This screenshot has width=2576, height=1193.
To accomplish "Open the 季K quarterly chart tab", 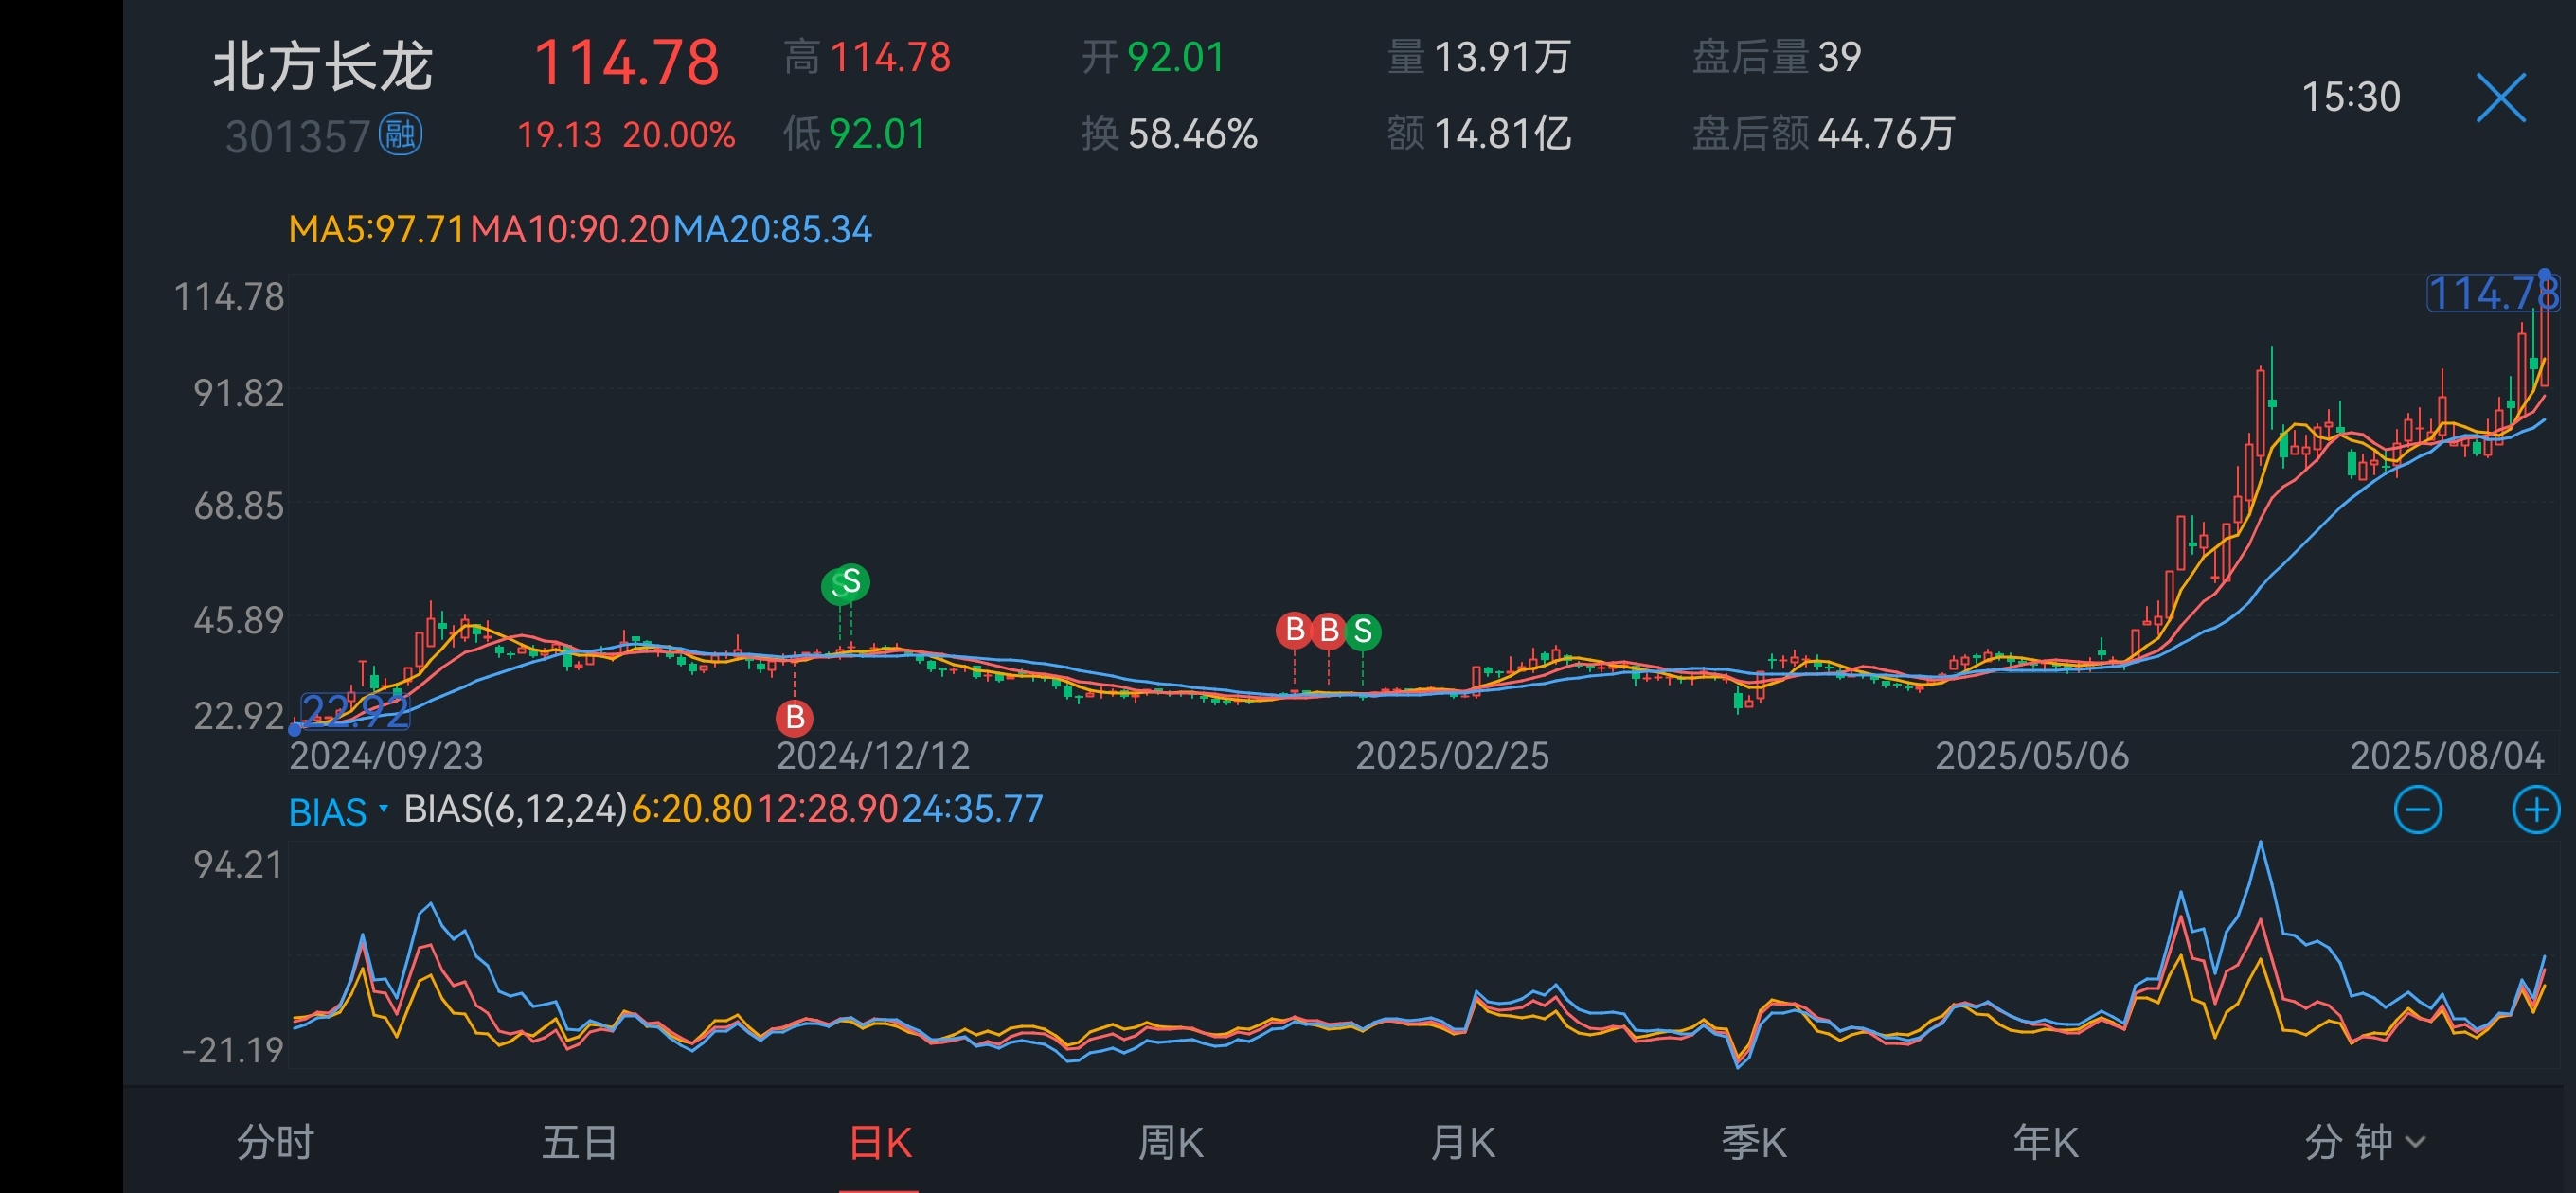I will [x=1754, y=1141].
